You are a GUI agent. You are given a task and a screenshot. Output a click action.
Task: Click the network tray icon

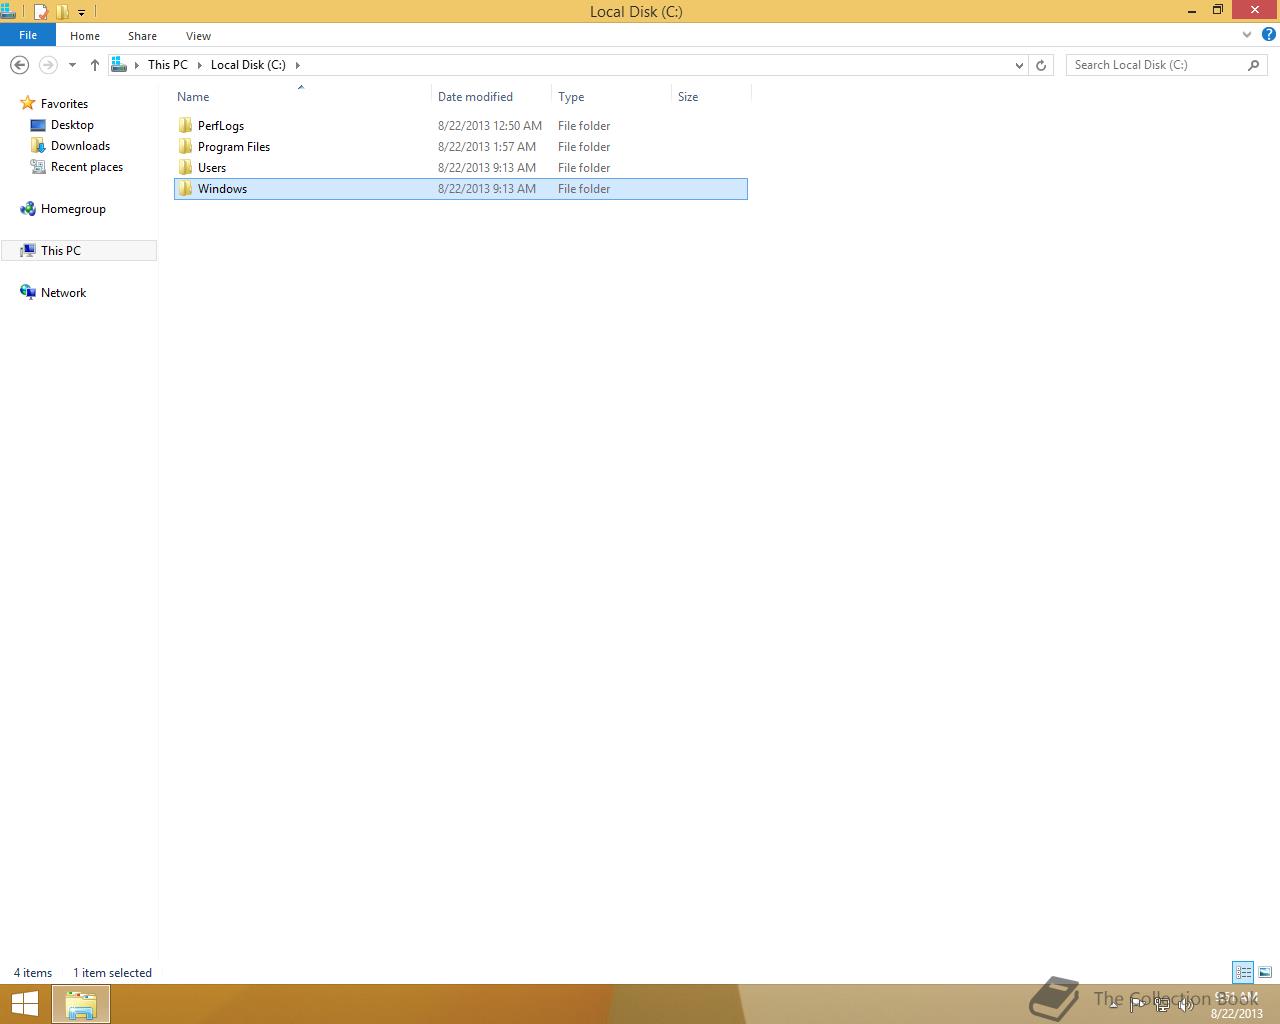(x=1162, y=1005)
